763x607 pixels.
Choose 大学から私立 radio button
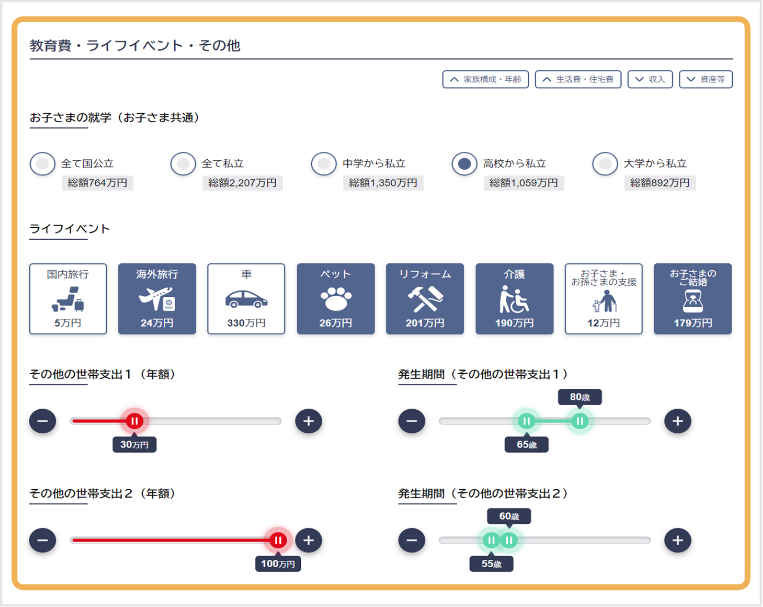605,164
